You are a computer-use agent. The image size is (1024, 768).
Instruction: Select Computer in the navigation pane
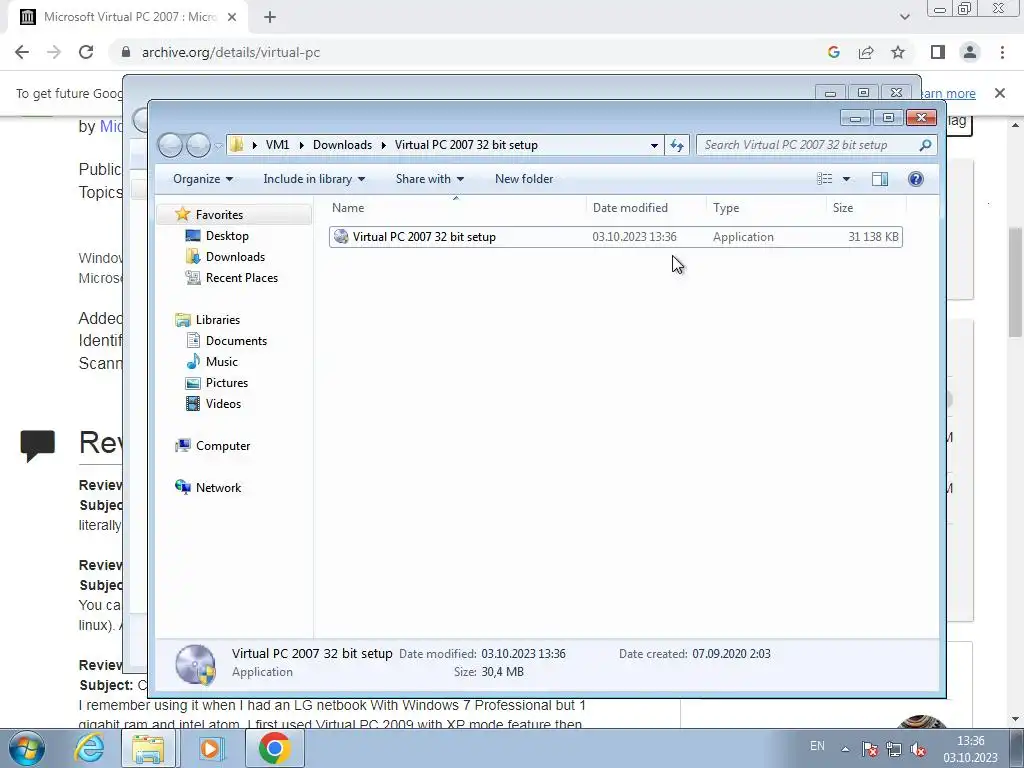223,445
